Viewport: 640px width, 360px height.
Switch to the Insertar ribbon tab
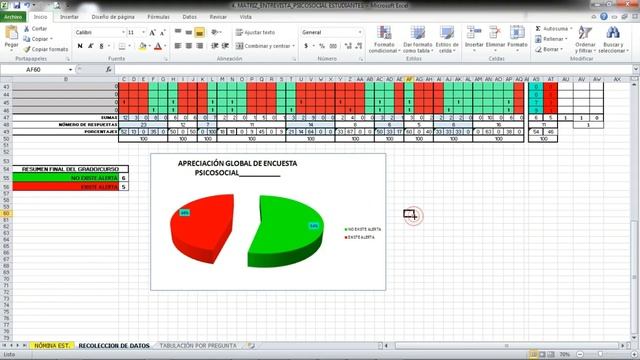pos(69,17)
